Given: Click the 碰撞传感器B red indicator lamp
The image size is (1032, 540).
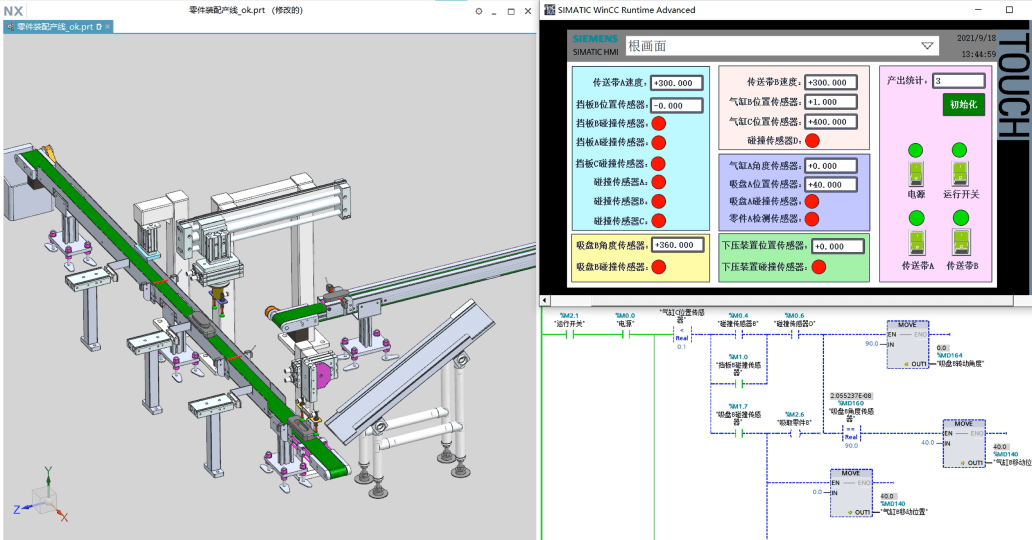Looking at the screenshot, I should pyautogui.click(x=658, y=202).
